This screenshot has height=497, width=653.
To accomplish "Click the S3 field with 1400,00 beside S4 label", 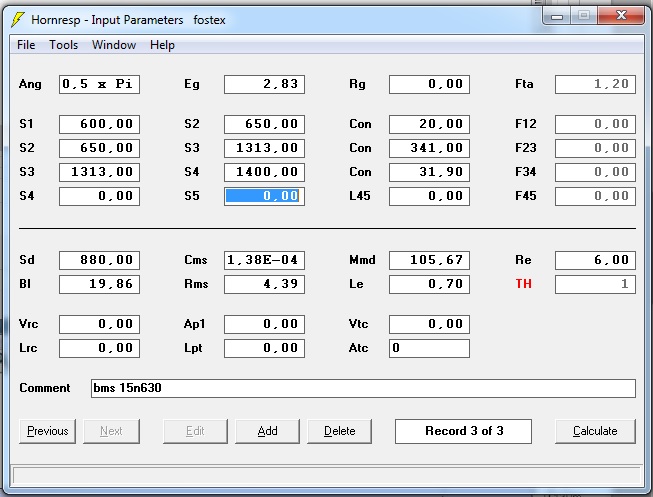I will pos(264,172).
